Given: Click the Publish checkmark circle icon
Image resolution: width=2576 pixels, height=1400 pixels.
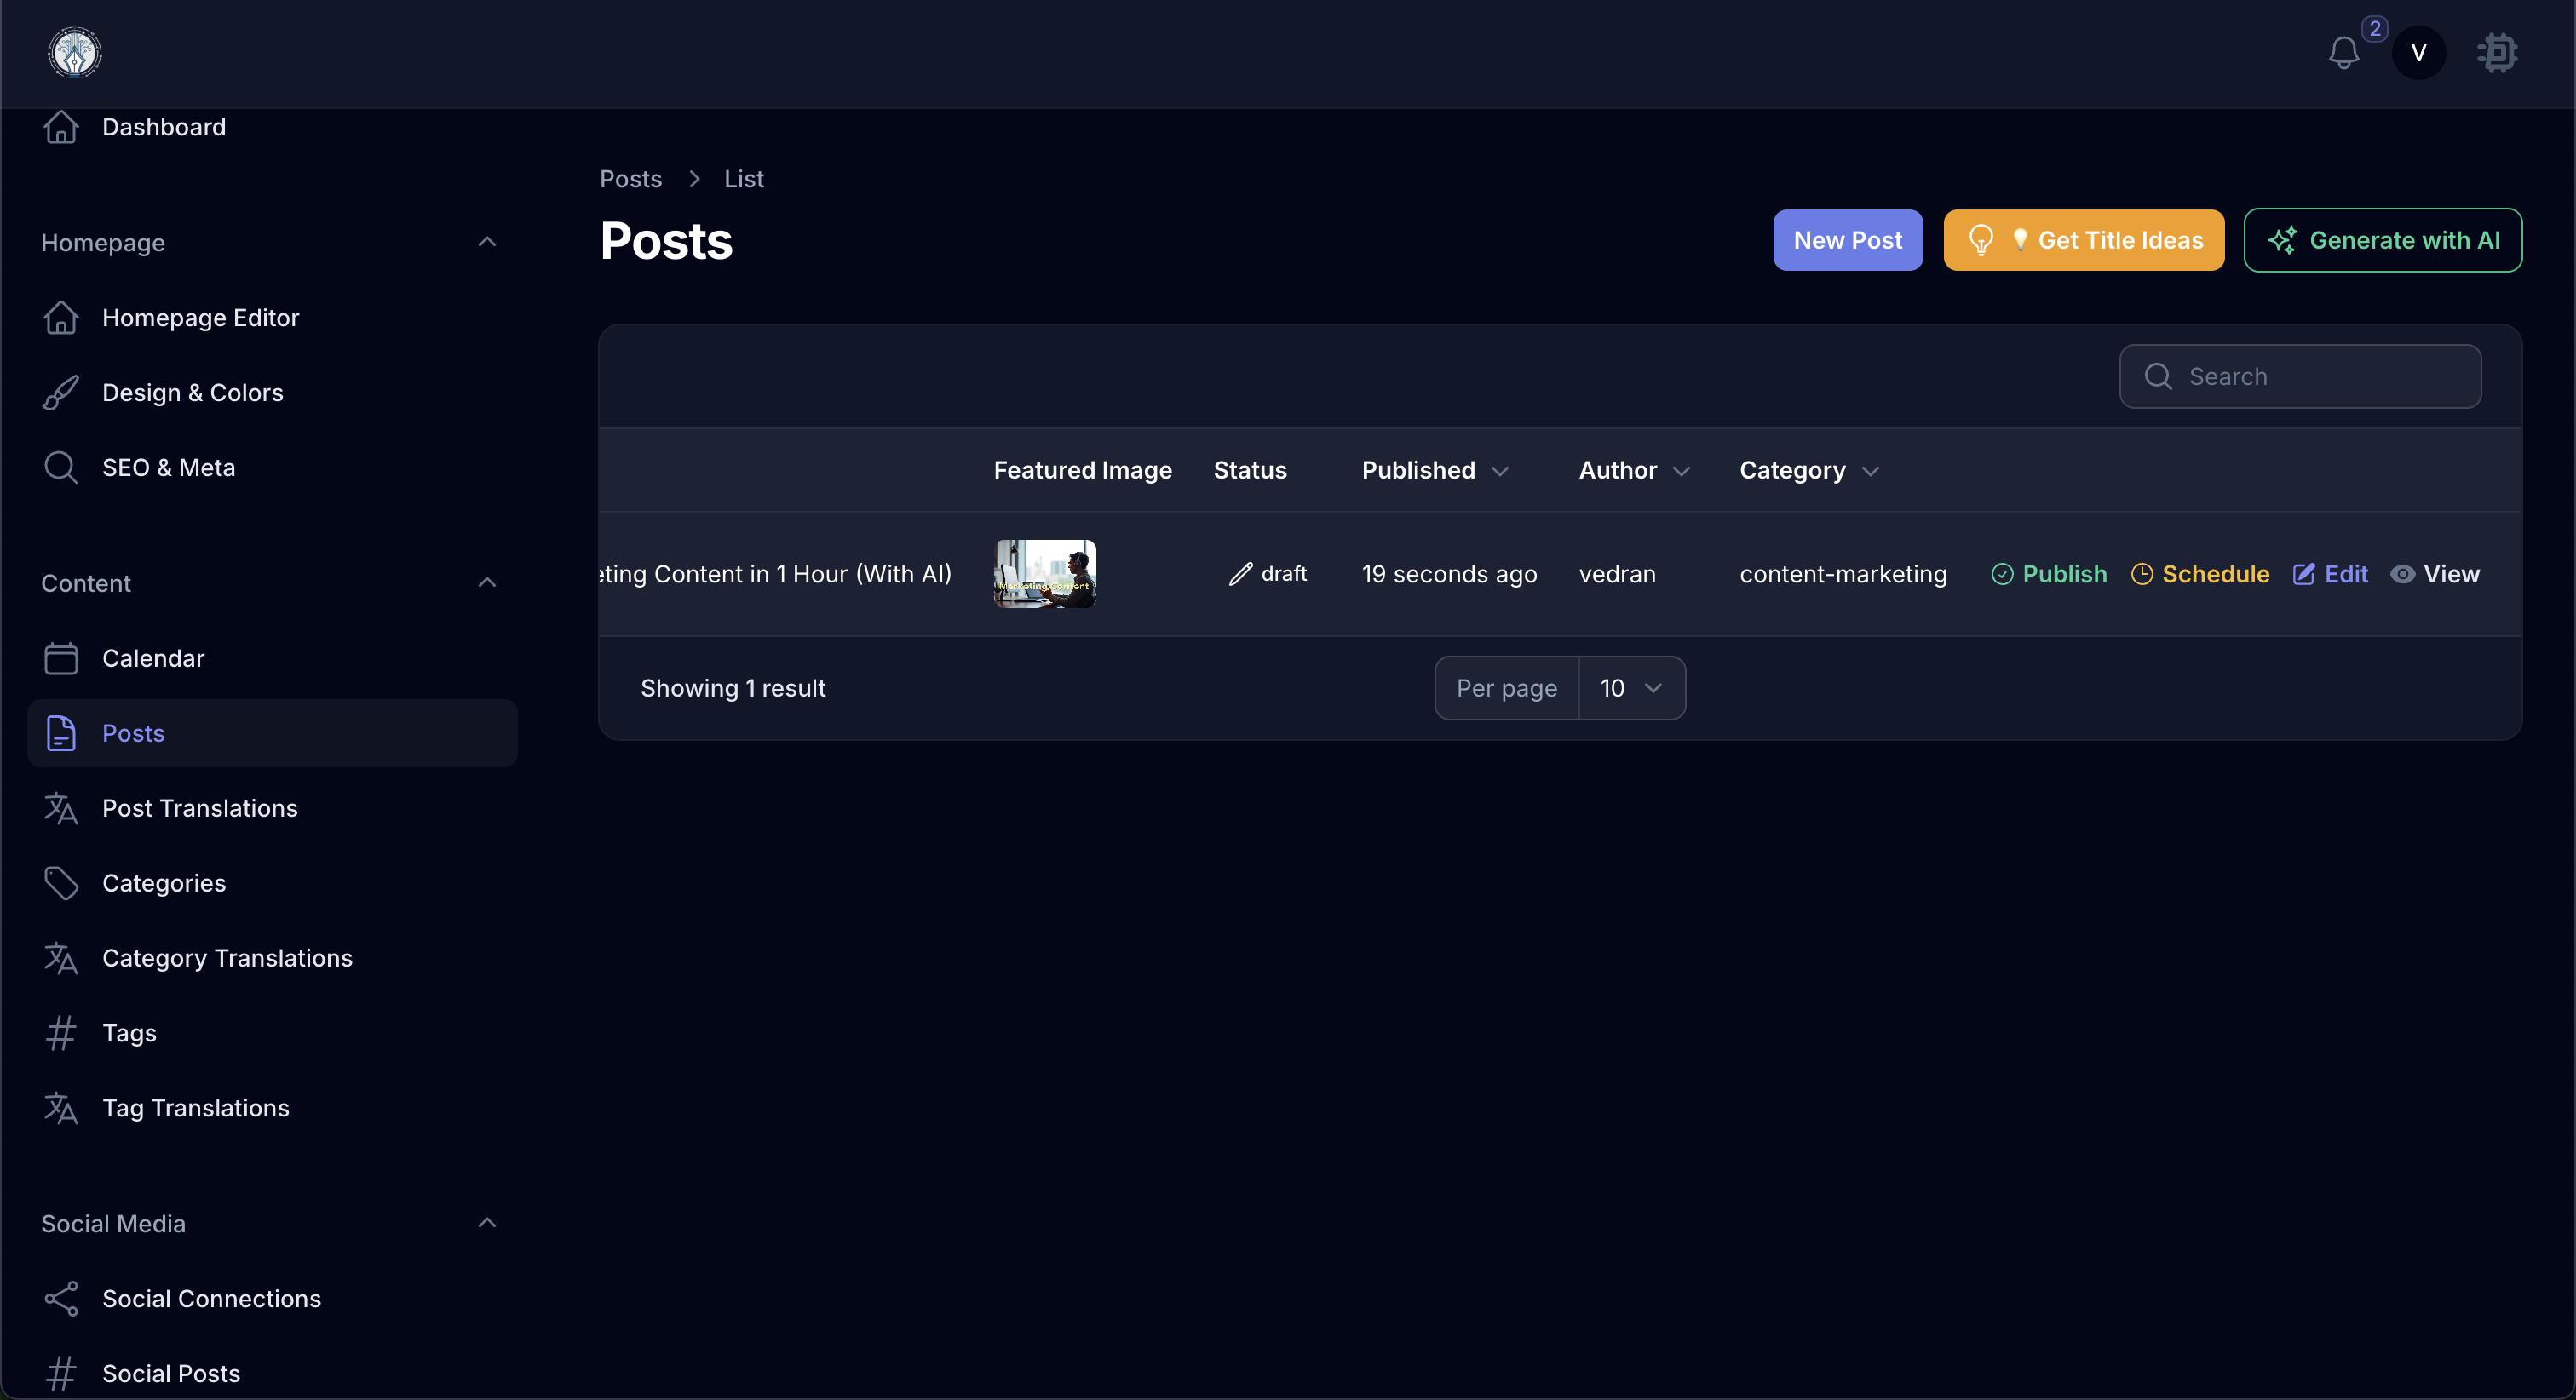Looking at the screenshot, I should (2002, 574).
